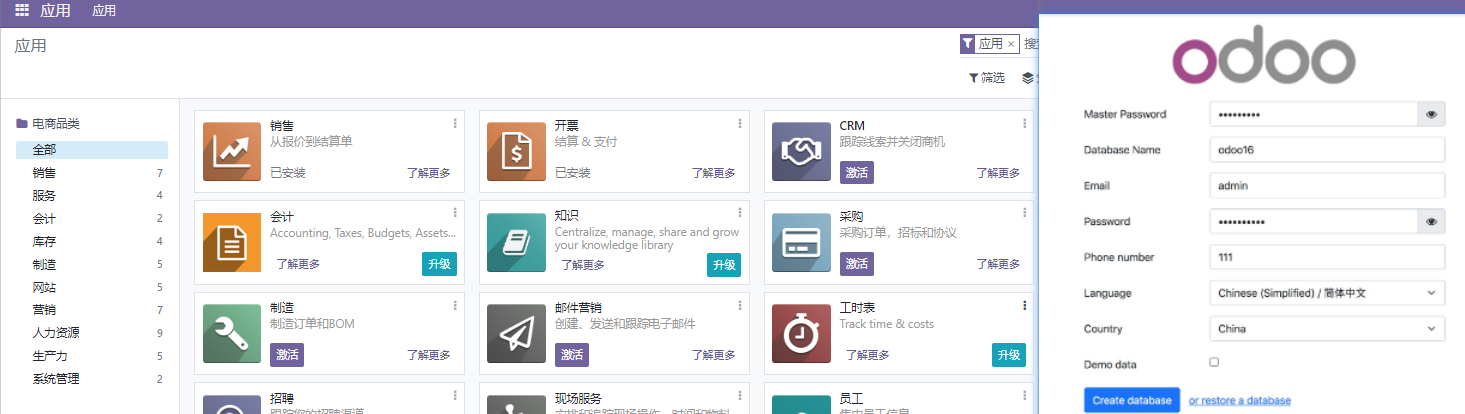Activate the 邮件营销 app
This screenshot has height=414, width=1465.
coord(572,355)
